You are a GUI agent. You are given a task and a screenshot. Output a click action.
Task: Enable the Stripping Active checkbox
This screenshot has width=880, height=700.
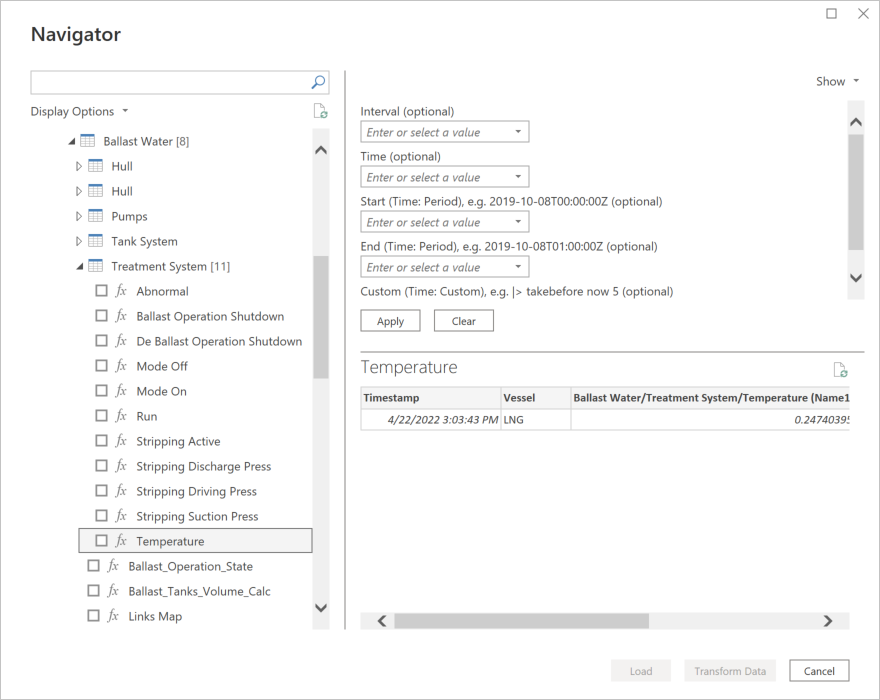coord(101,441)
